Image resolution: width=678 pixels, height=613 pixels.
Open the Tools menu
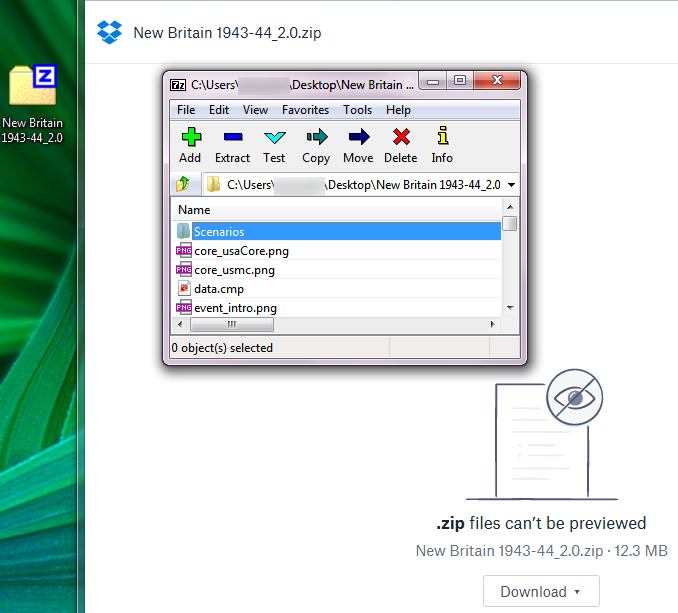pyautogui.click(x=358, y=110)
